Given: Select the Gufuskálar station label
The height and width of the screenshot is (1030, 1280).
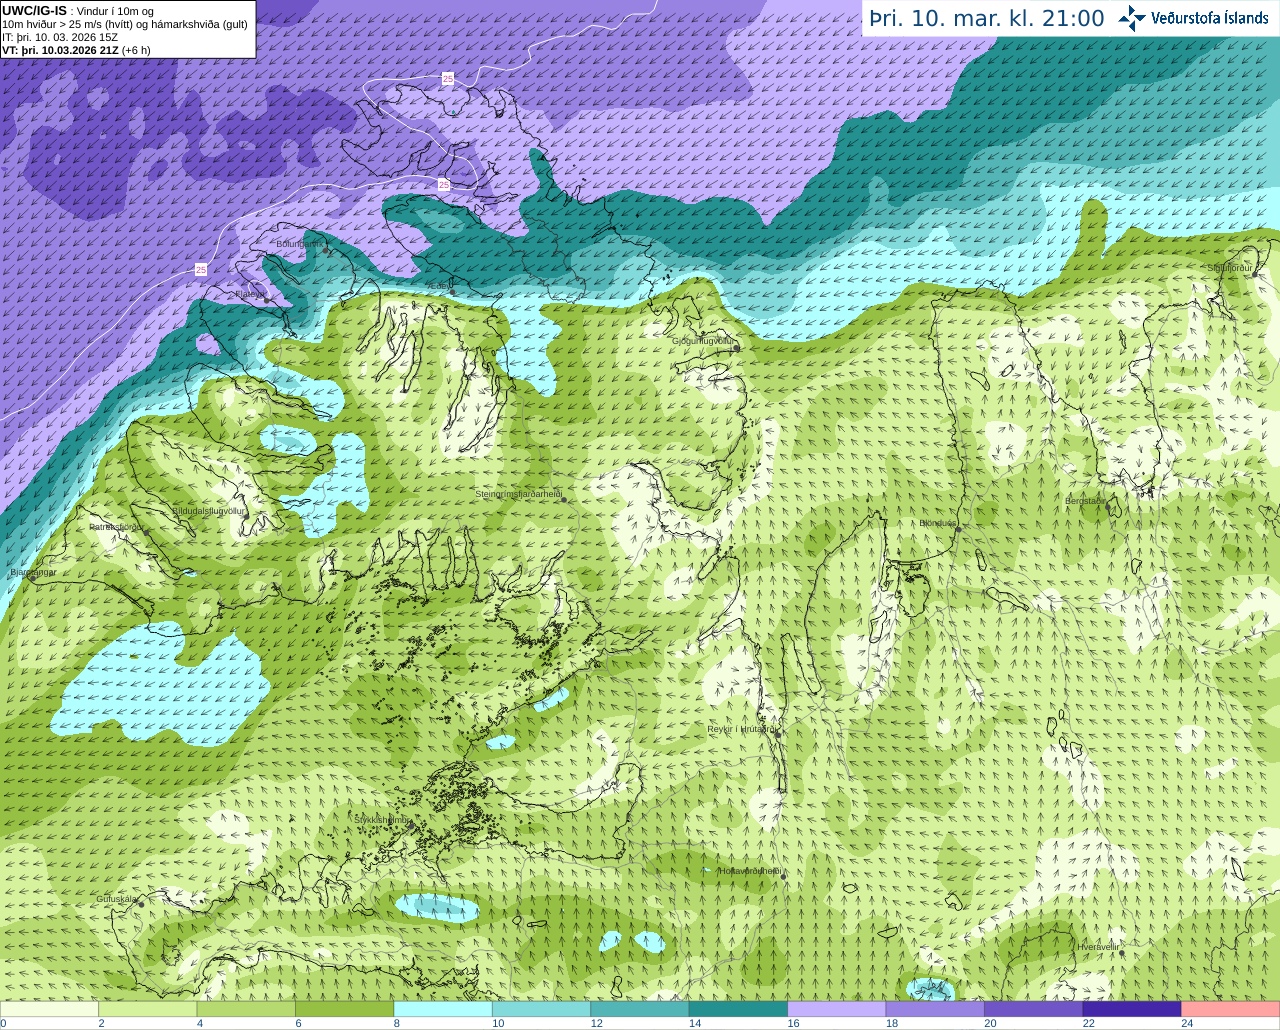Looking at the screenshot, I should tap(116, 899).
